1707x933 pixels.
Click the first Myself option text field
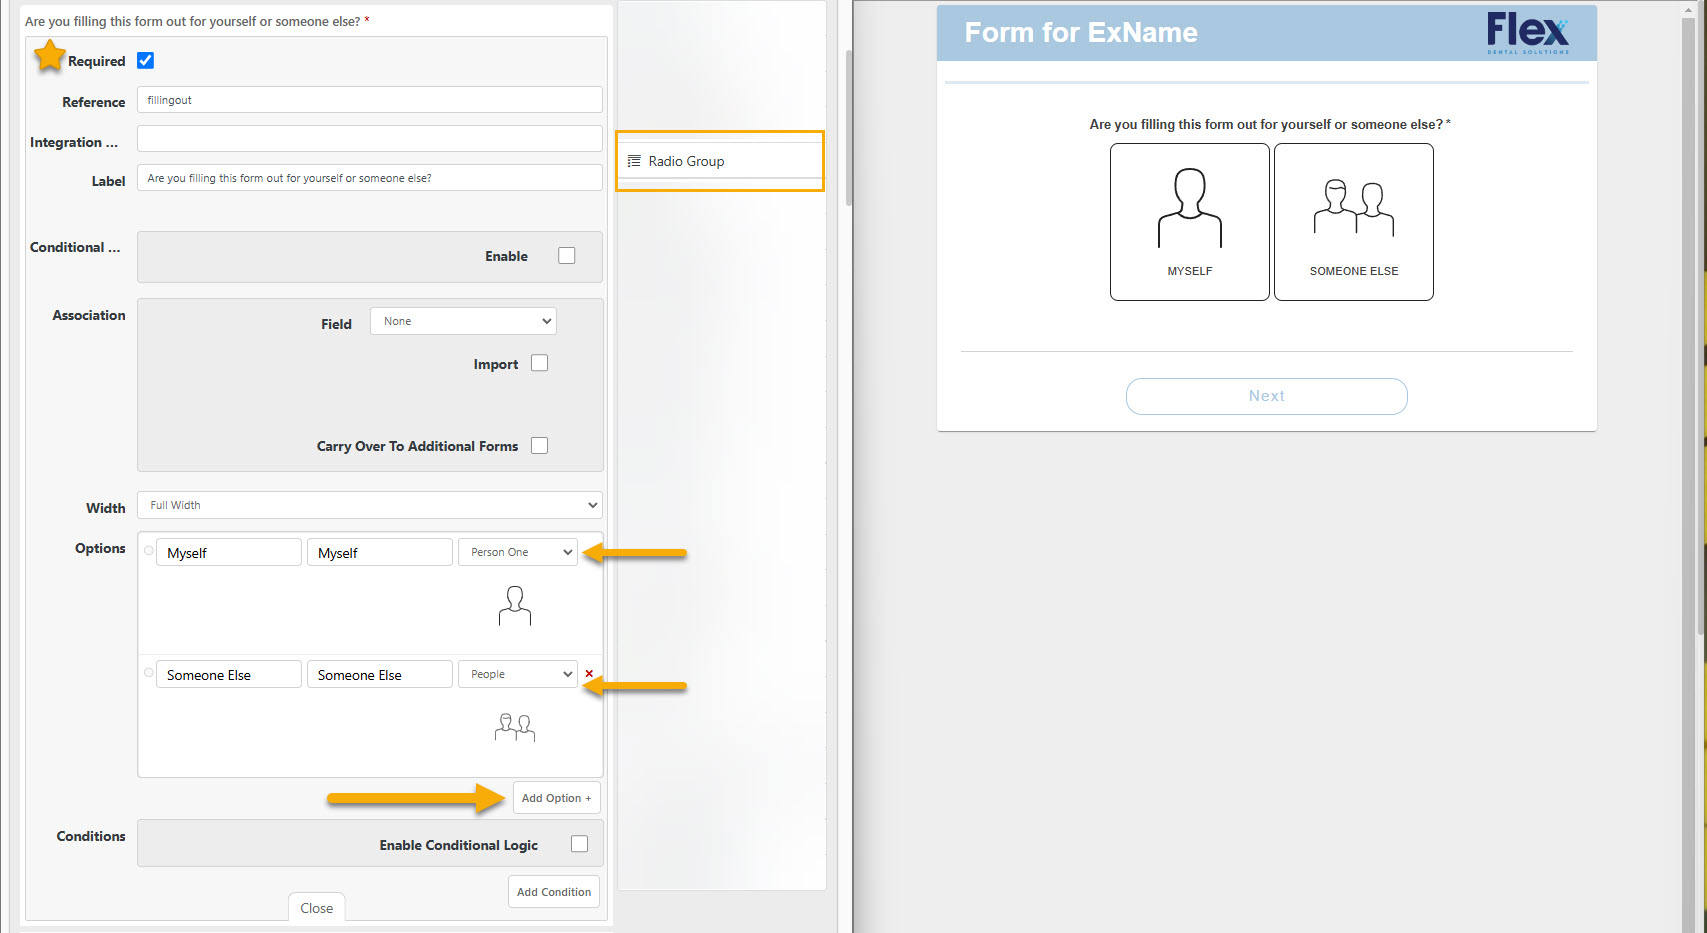229,552
